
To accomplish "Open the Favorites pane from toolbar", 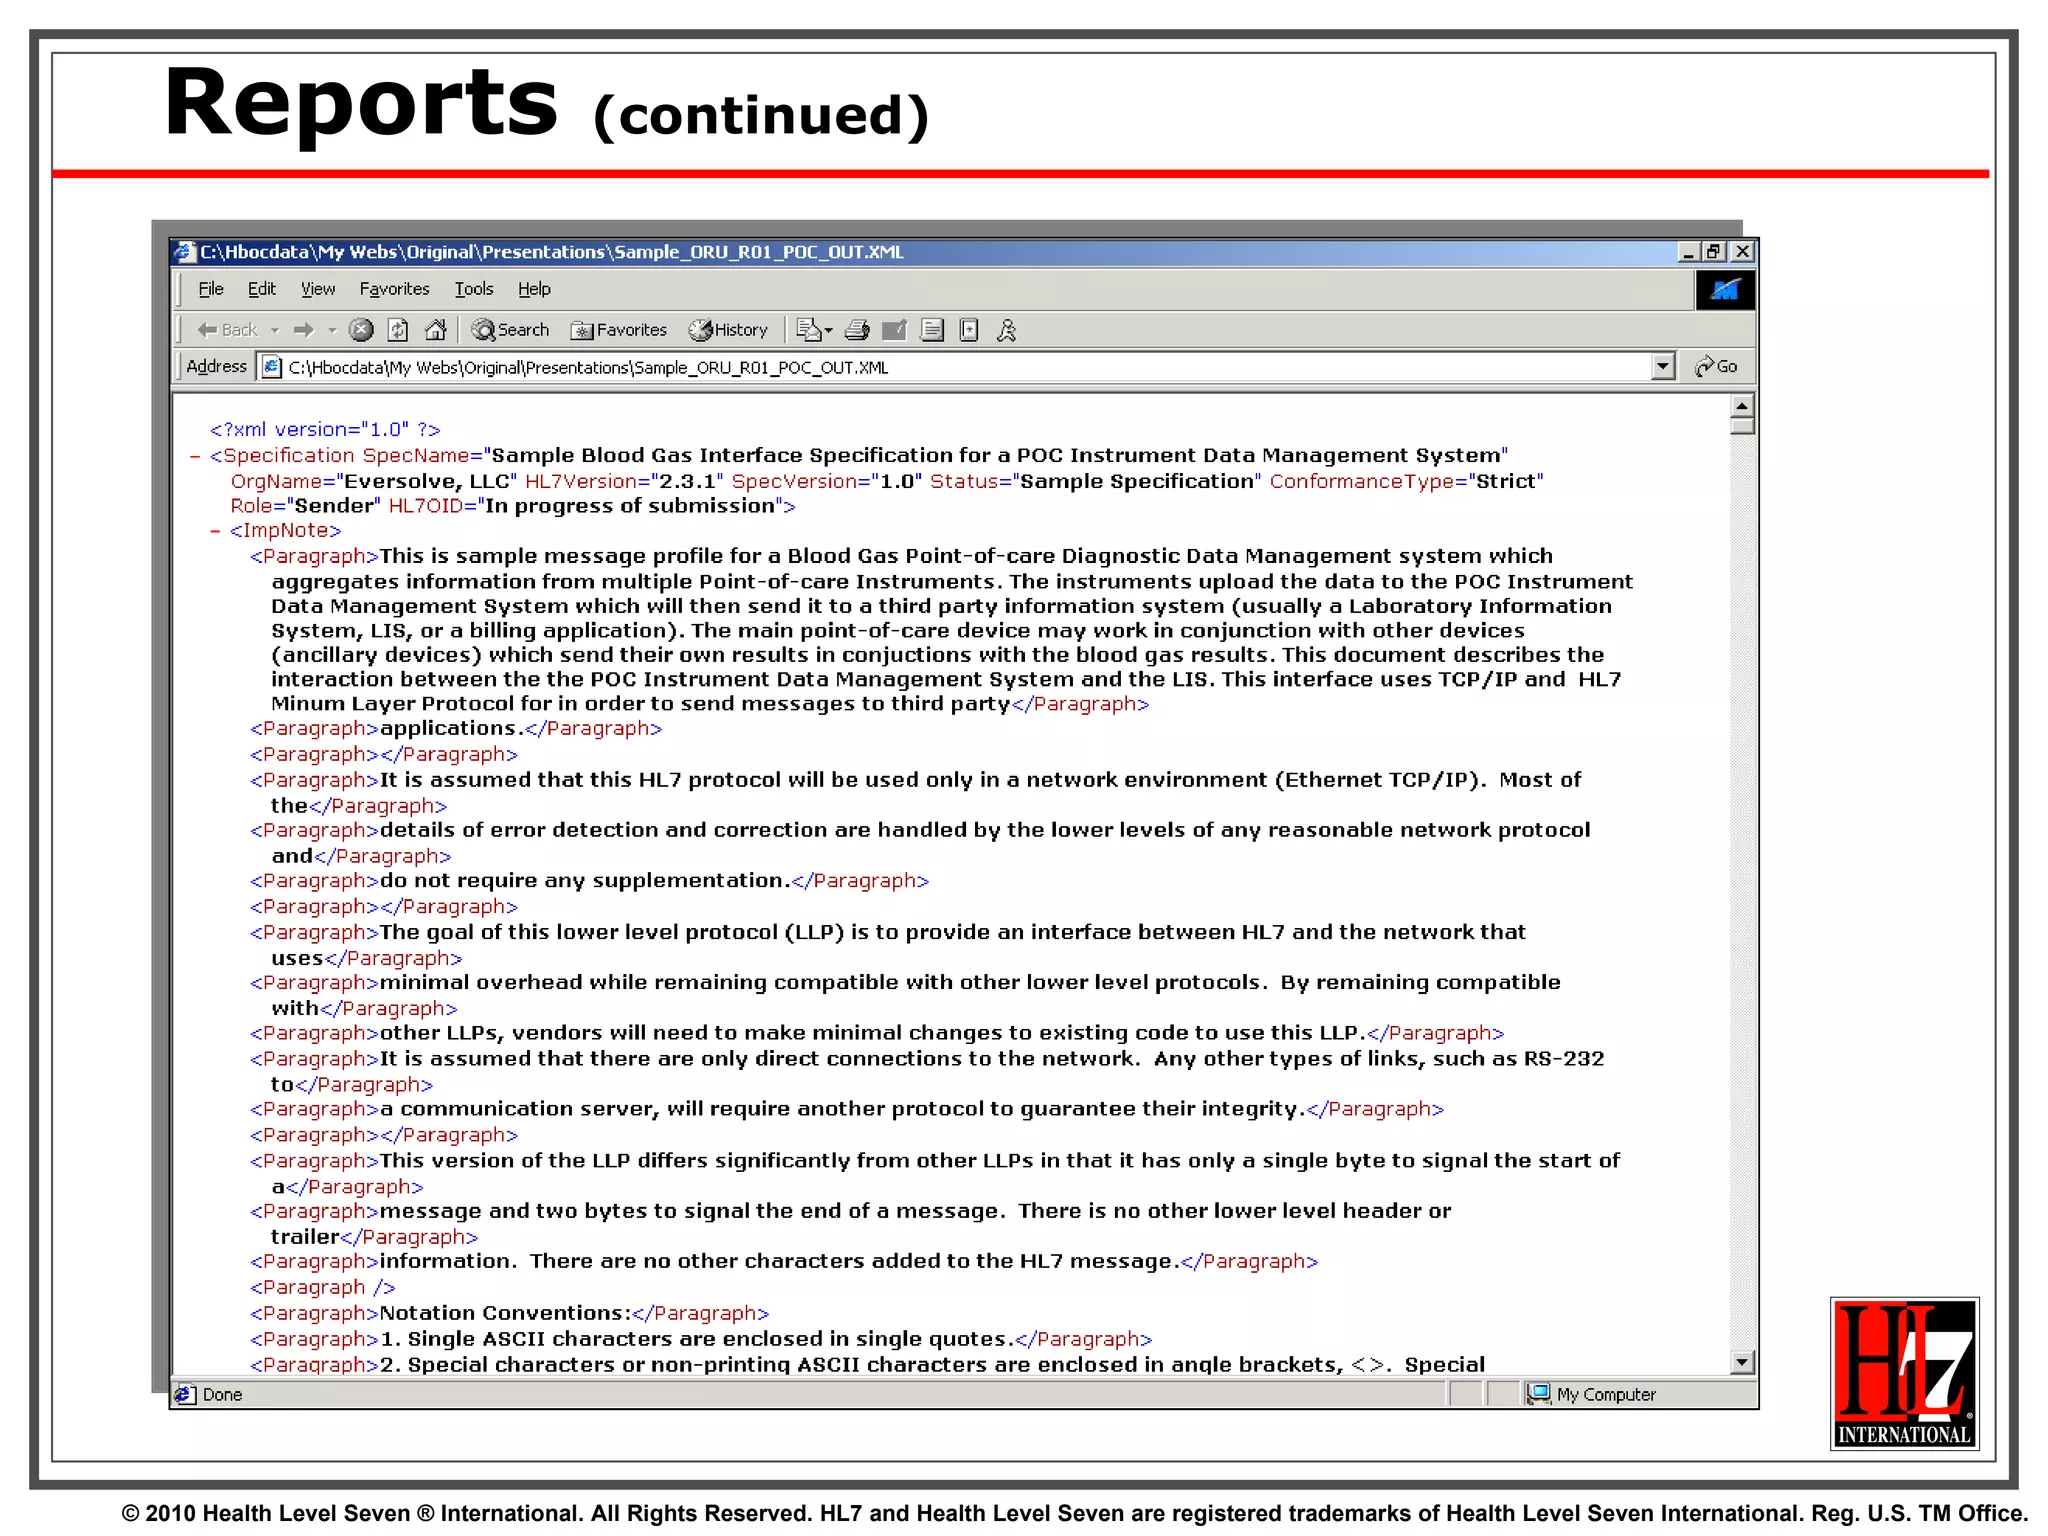I will tap(618, 329).
